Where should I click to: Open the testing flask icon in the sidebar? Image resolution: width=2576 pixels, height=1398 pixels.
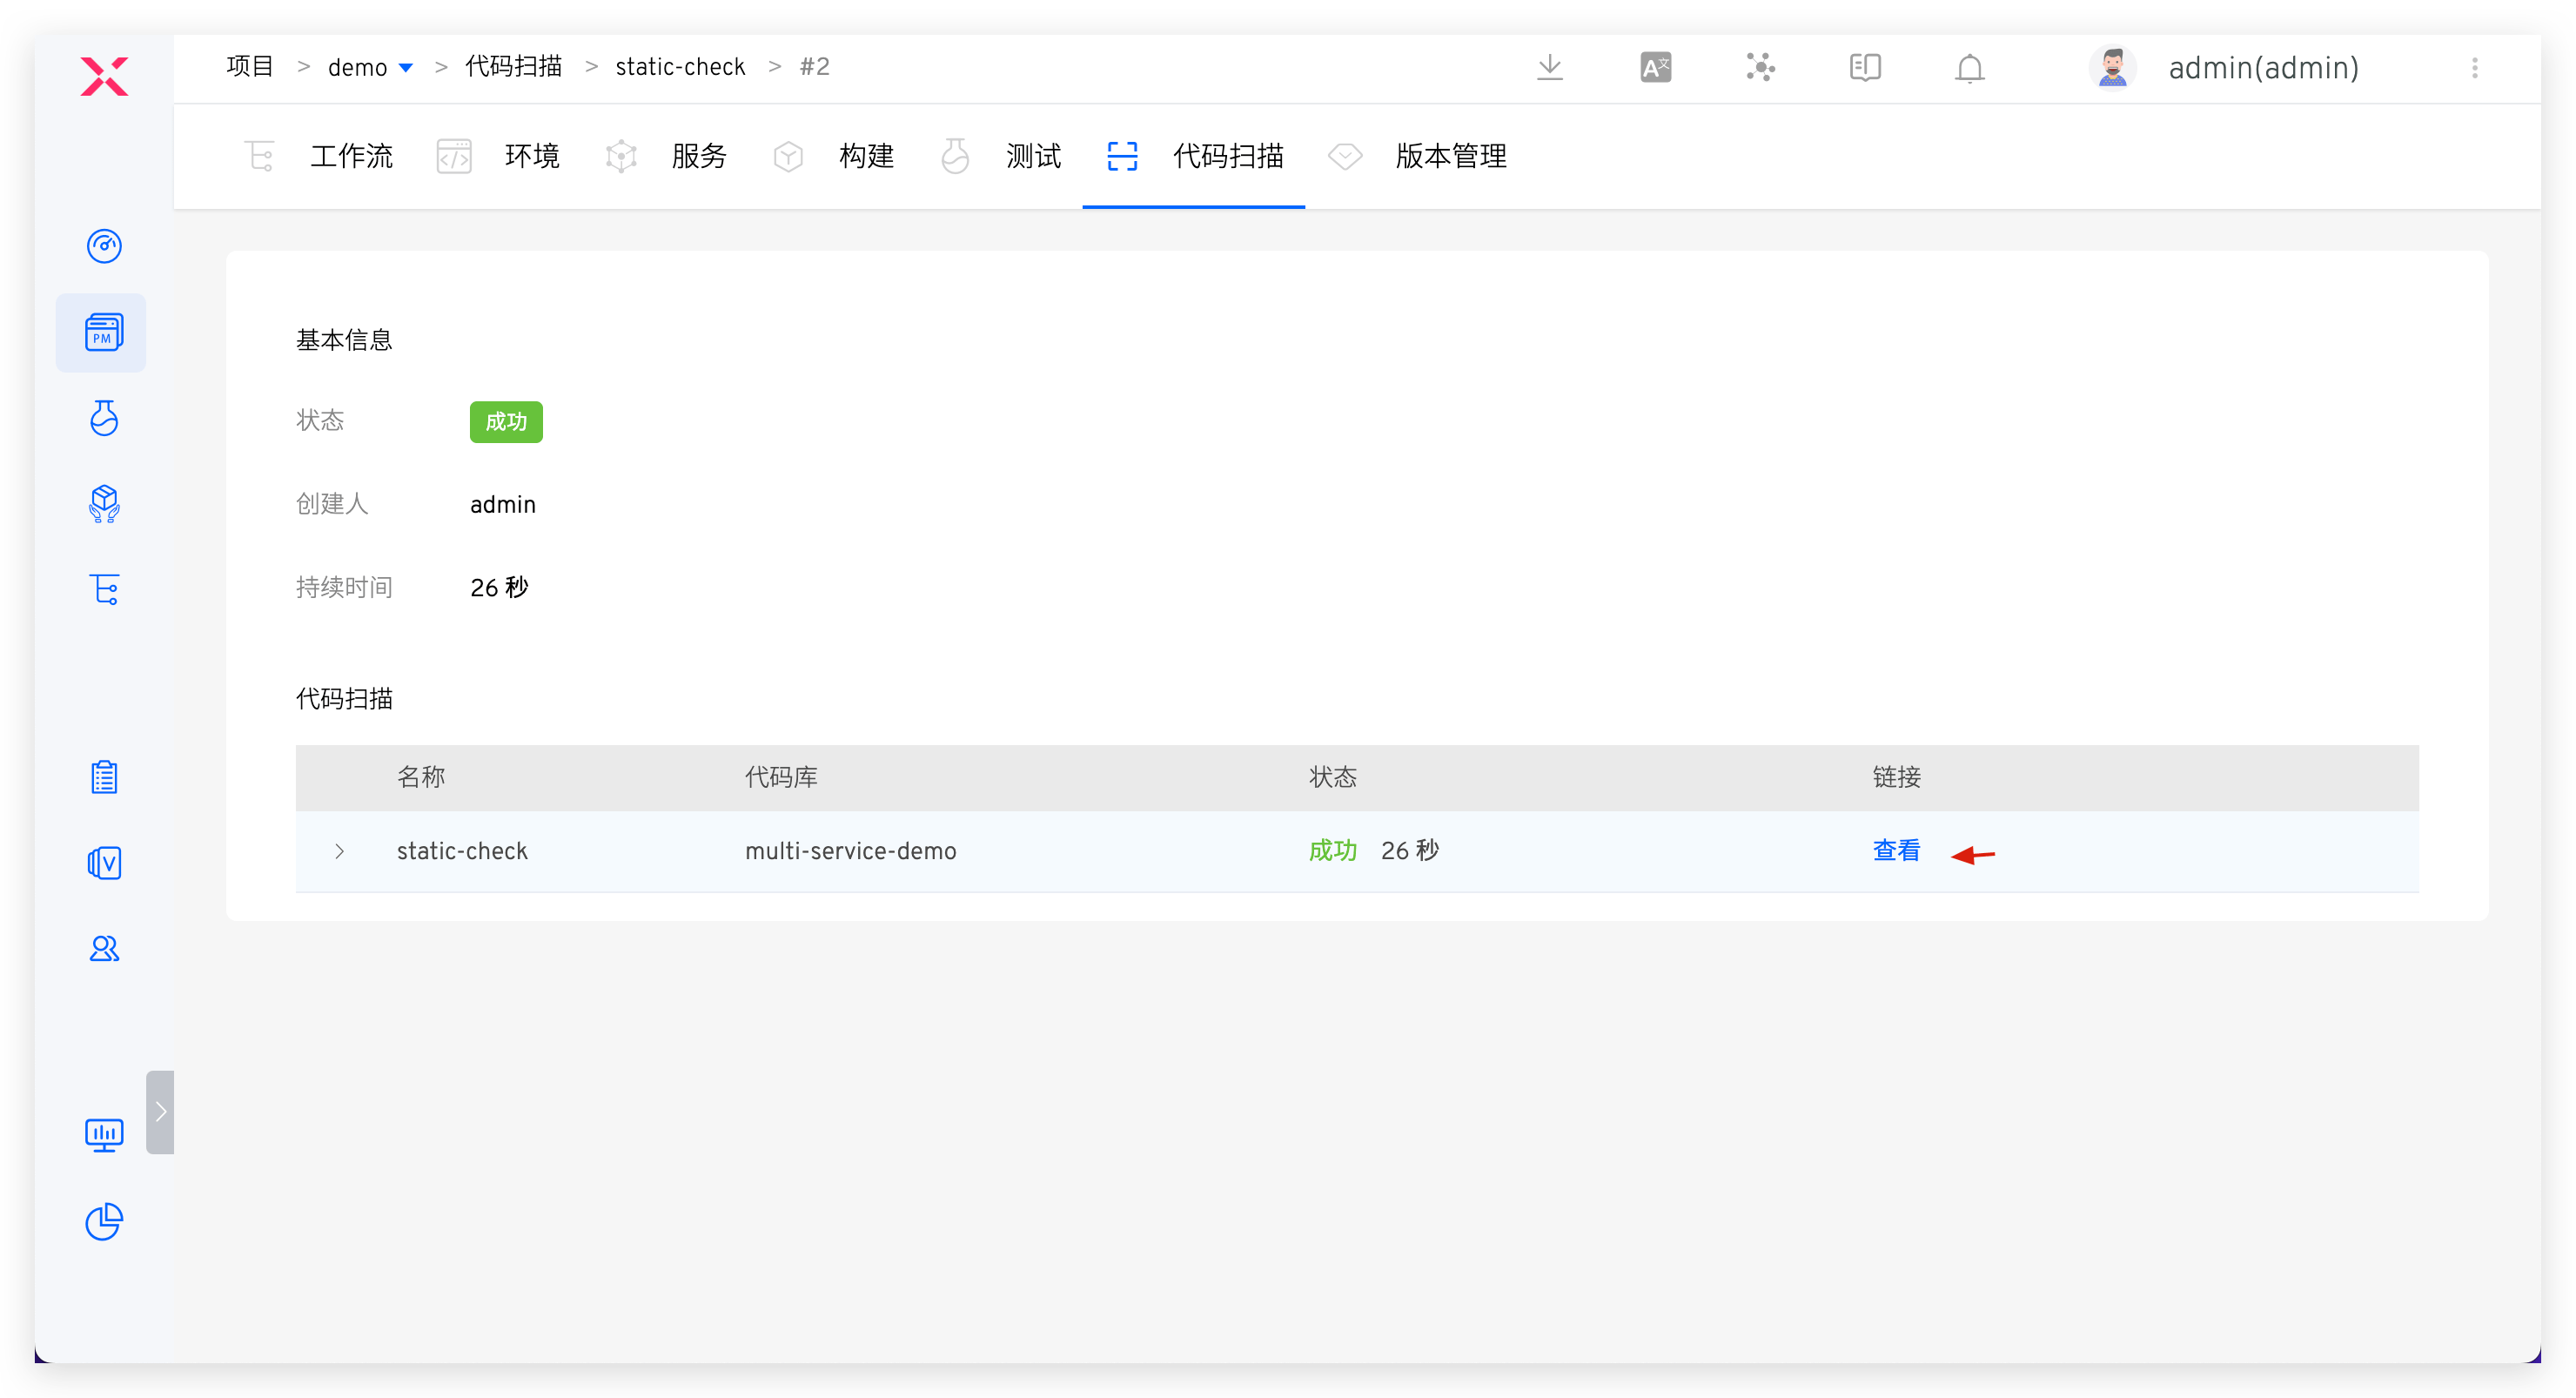(x=104, y=418)
